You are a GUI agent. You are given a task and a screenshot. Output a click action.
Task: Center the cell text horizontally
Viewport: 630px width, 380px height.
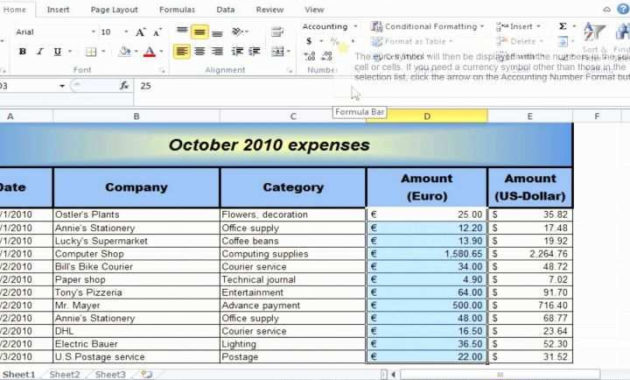pyautogui.click(x=200, y=51)
